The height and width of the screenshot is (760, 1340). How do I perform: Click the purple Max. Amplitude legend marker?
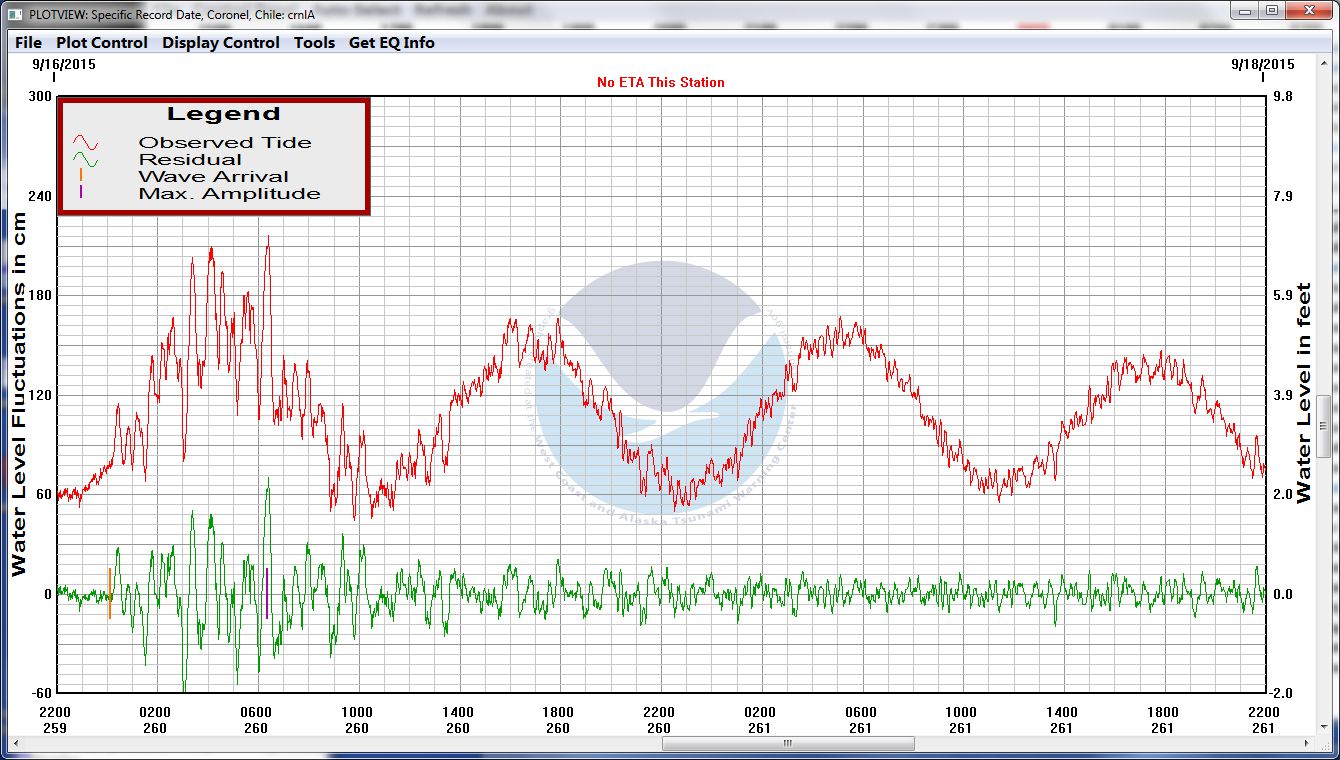[81, 192]
